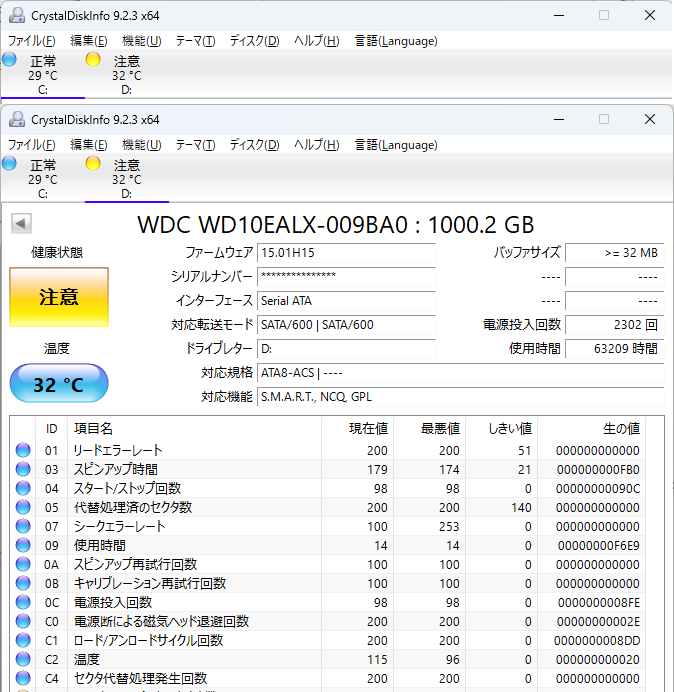This screenshot has width=674, height=692.
Task: Open 機能(U) menu in front window
Action: click(142, 145)
